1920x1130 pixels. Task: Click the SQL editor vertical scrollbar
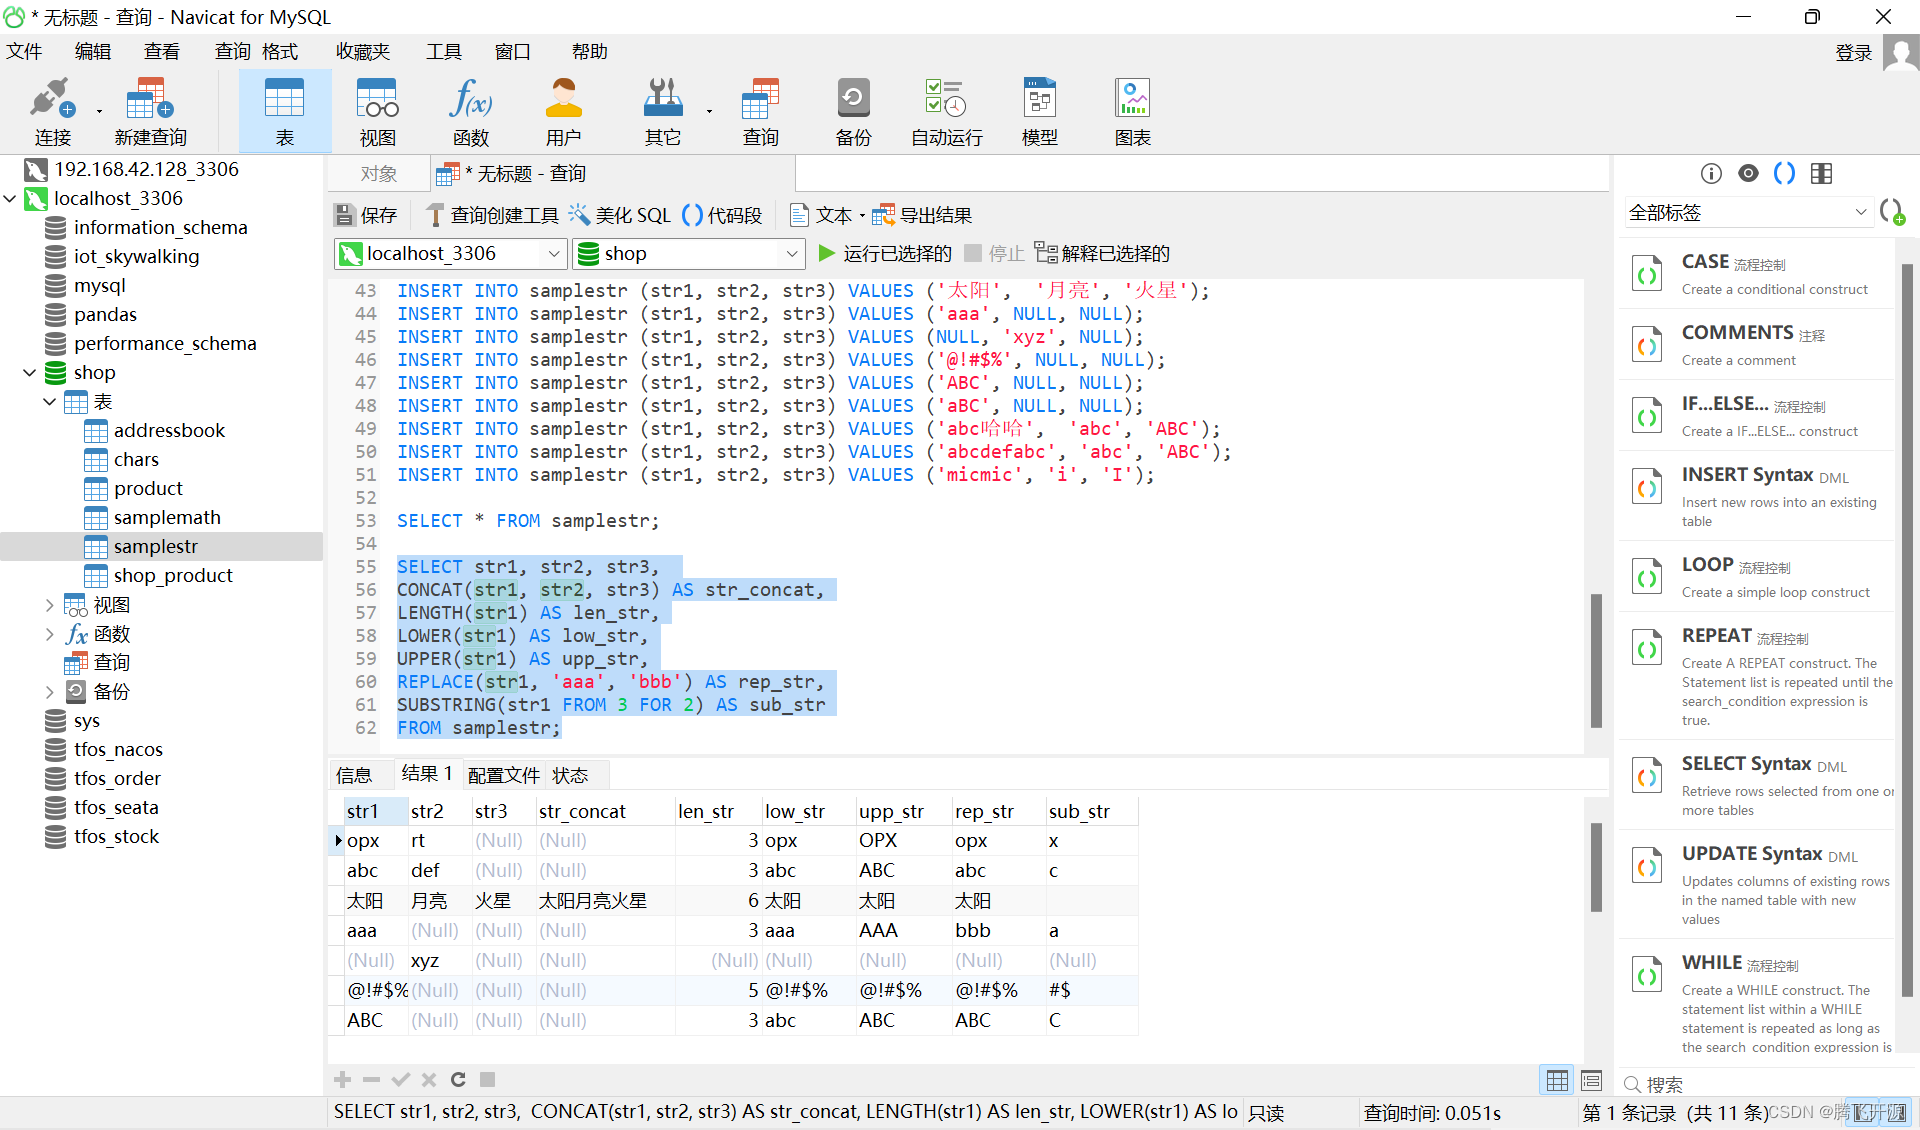pyautogui.click(x=1596, y=660)
